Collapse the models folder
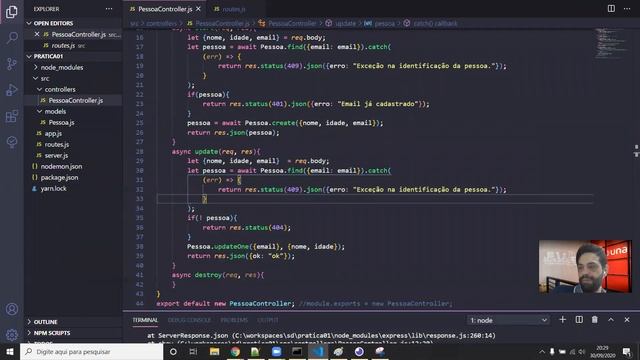Viewport: 640px width, 360px height. (x=55, y=111)
